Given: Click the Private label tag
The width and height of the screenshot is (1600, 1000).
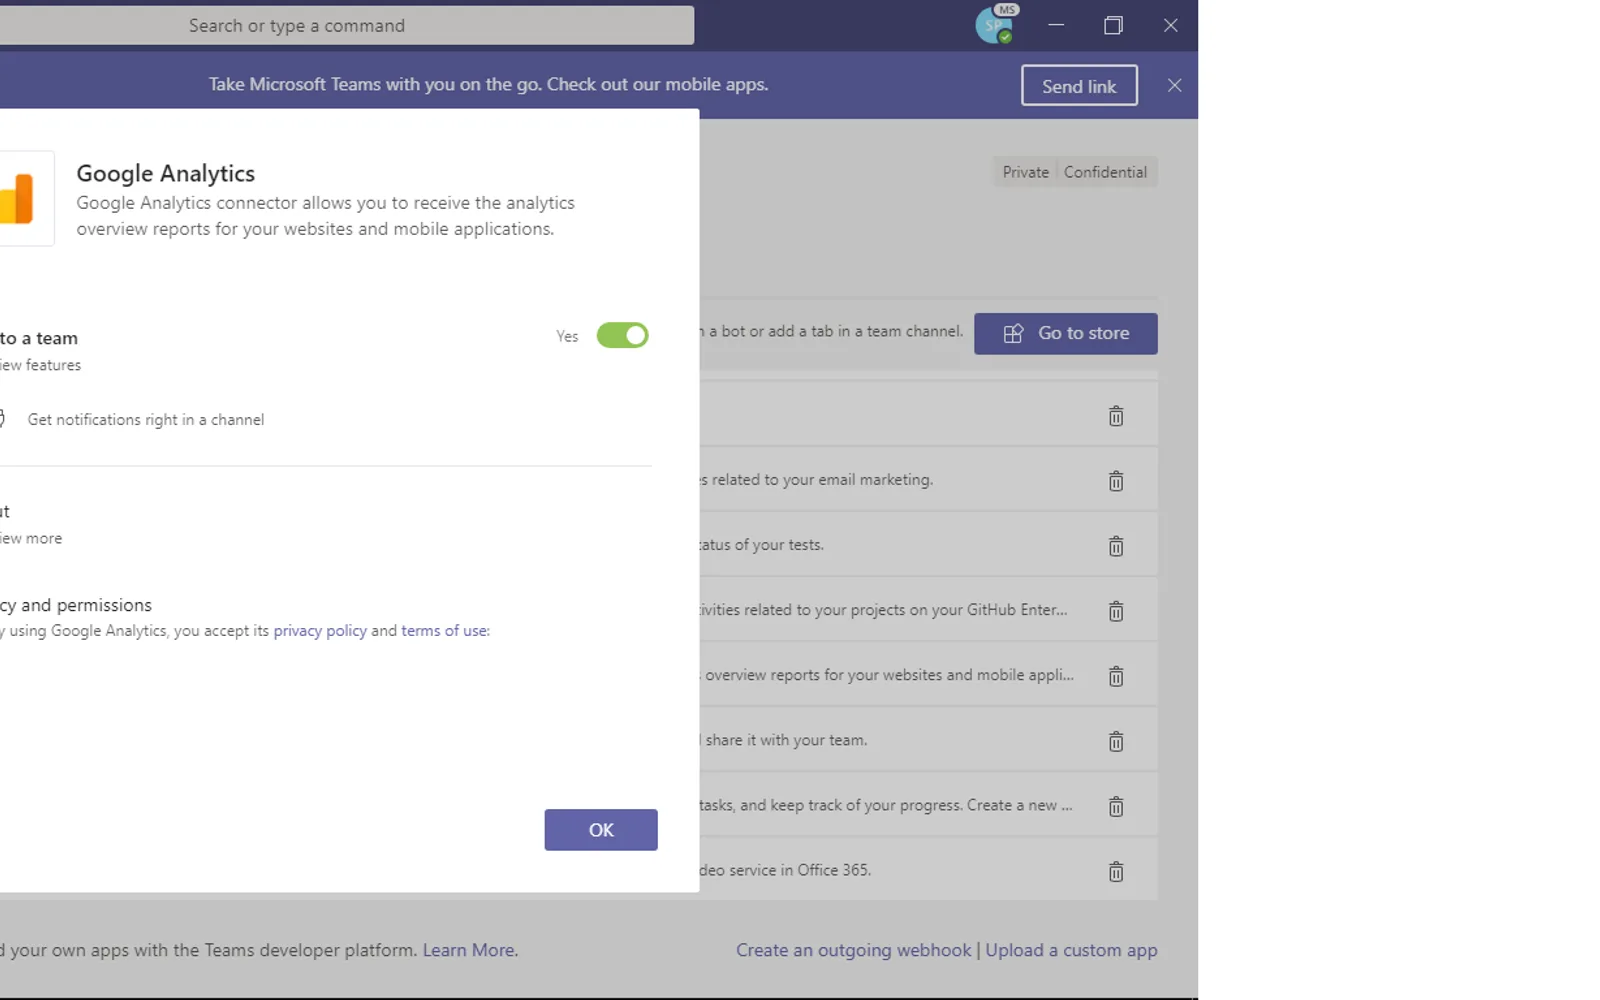Looking at the screenshot, I should coord(1026,172).
